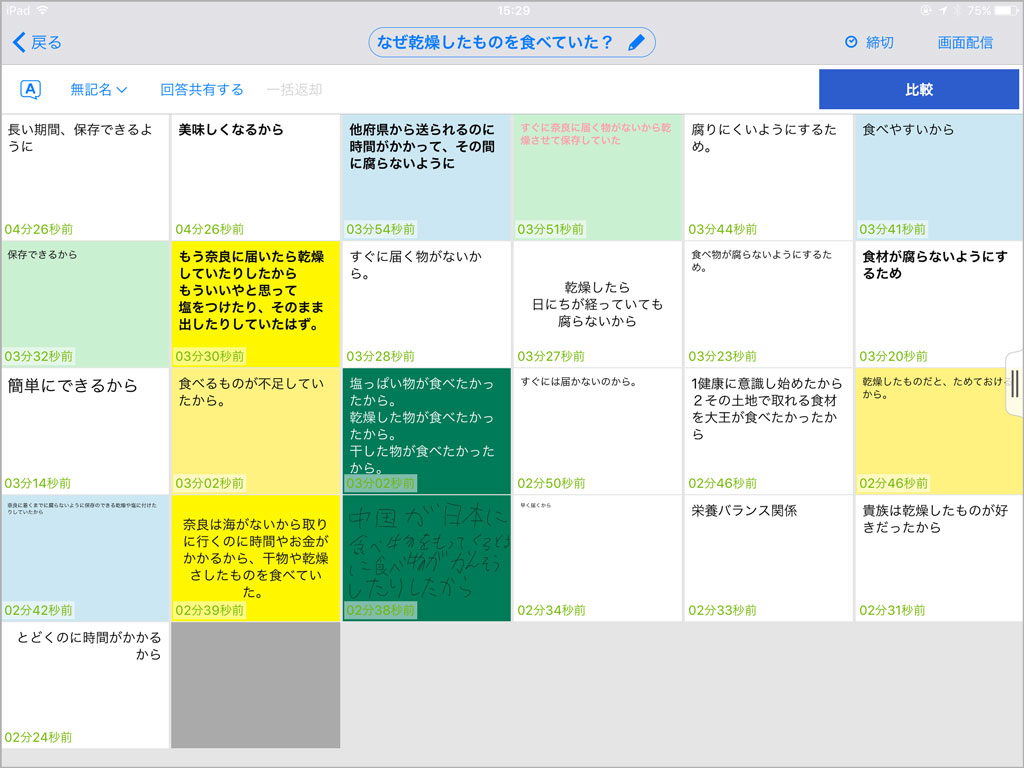Open the 貴族は乾燥したものが好き answer card
1024x768 pixels.
938,558
